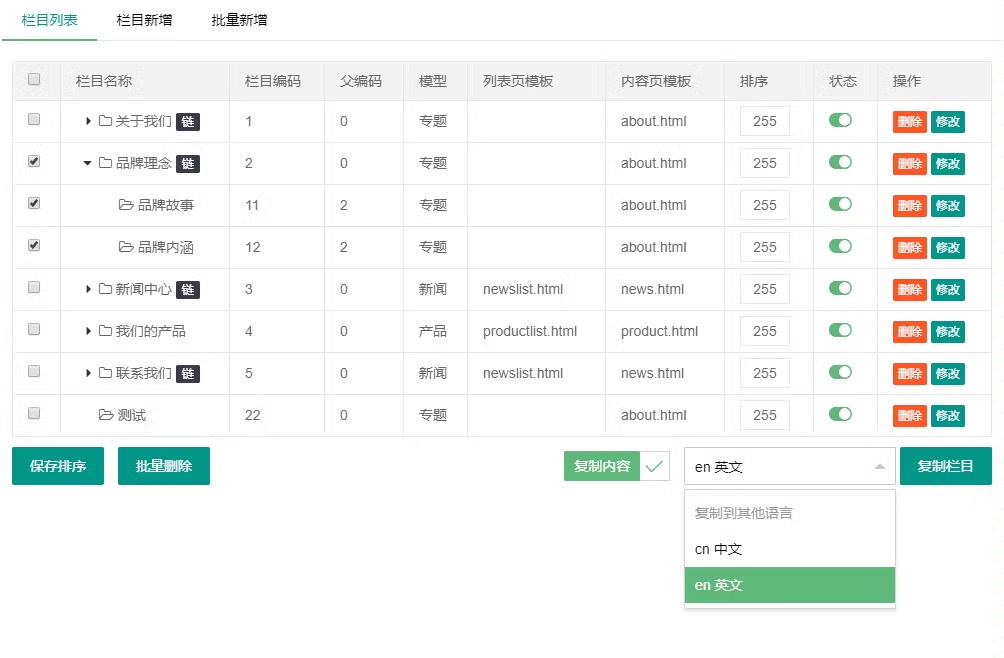Click the 链 link badge beside 关于我们
The image size is (1004, 658).
[x=188, y=122]
